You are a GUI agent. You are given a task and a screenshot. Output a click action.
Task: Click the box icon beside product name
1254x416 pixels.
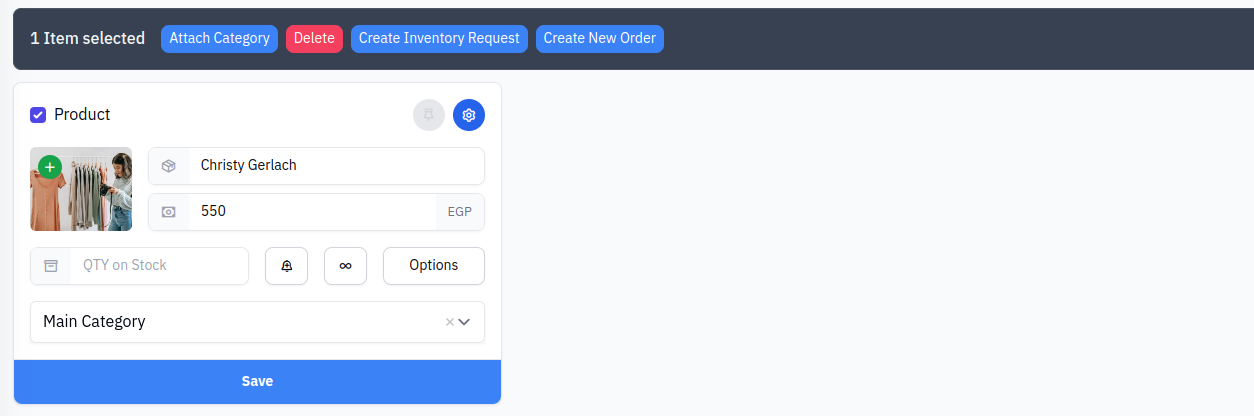(169, 166)
